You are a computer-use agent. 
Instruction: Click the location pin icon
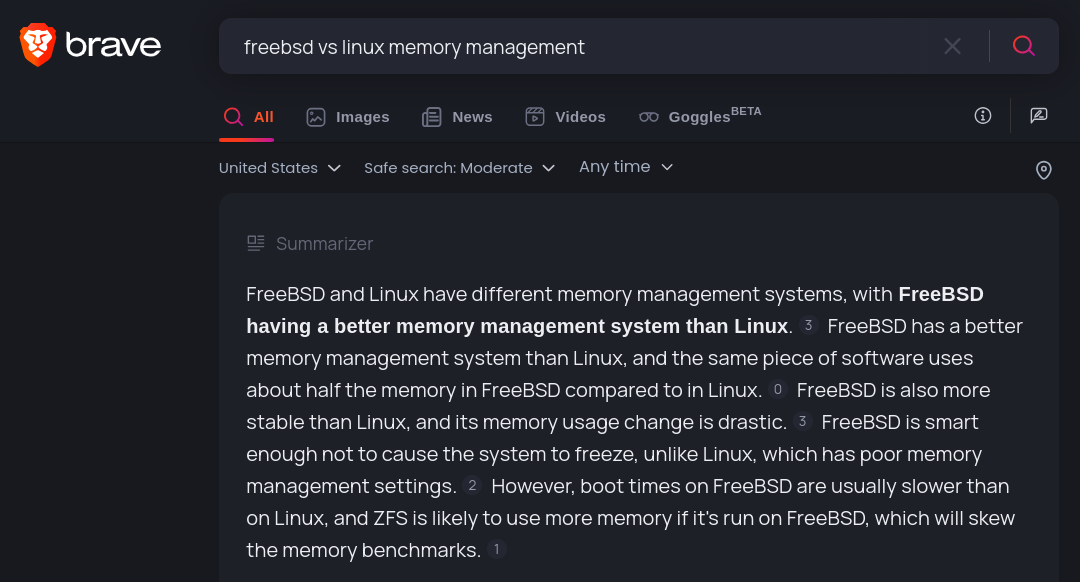(x=1043, y=169)
